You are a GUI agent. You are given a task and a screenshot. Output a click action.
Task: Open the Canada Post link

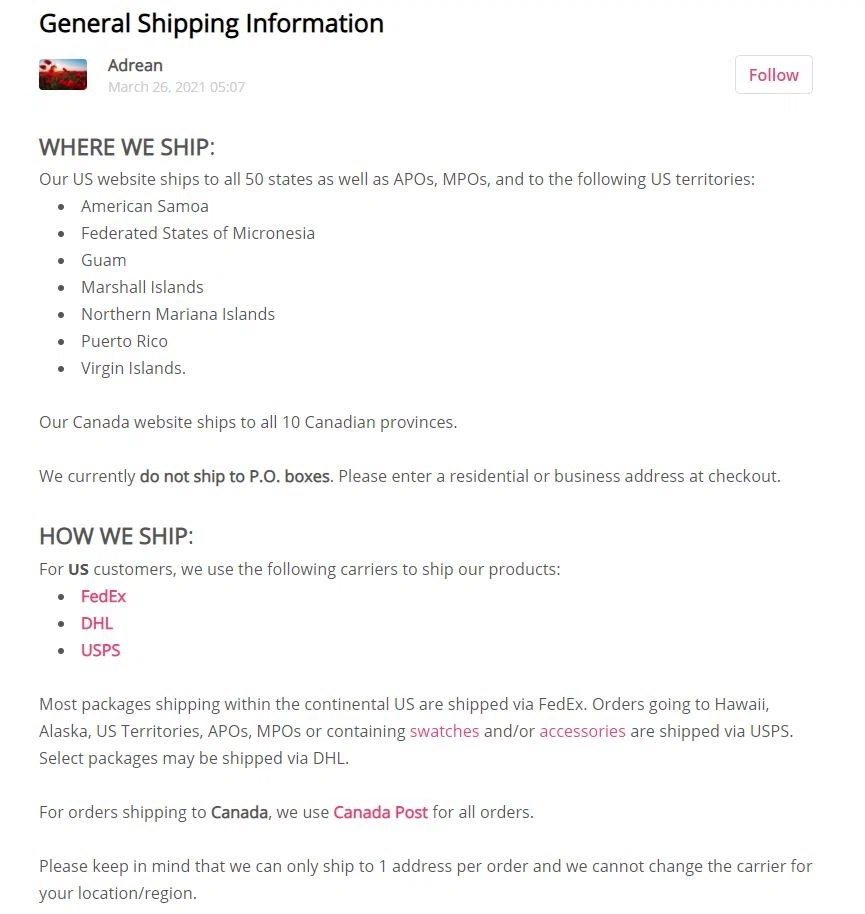380,812
